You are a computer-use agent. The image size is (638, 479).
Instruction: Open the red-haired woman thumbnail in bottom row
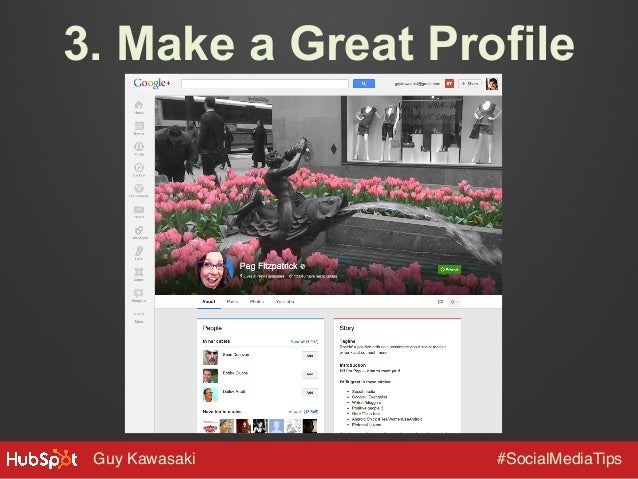243,426
